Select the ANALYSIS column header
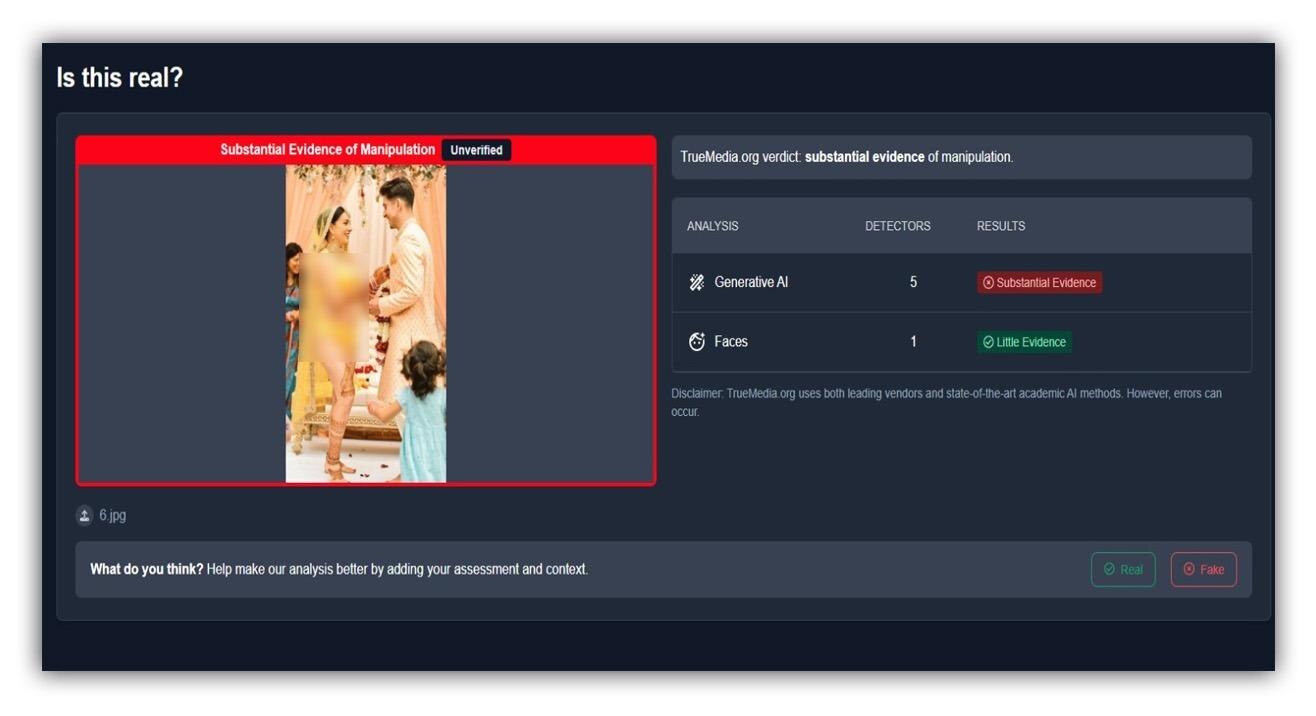The image size is (1316, 716). pyautogui.click(x=712, y=226)
